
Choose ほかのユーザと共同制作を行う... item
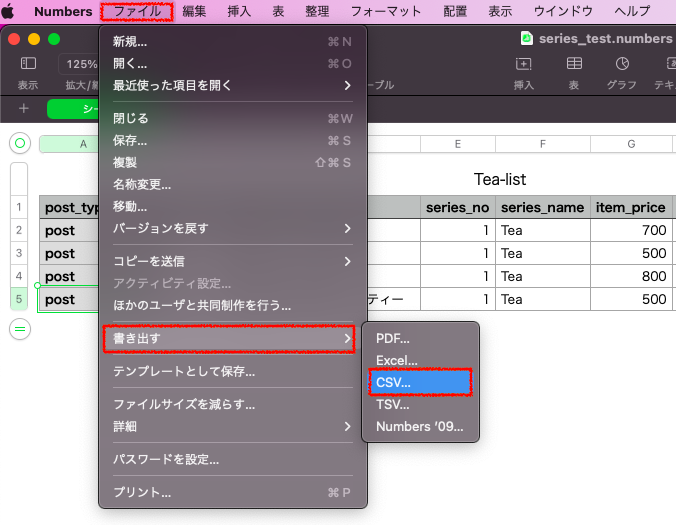[233, 306]
